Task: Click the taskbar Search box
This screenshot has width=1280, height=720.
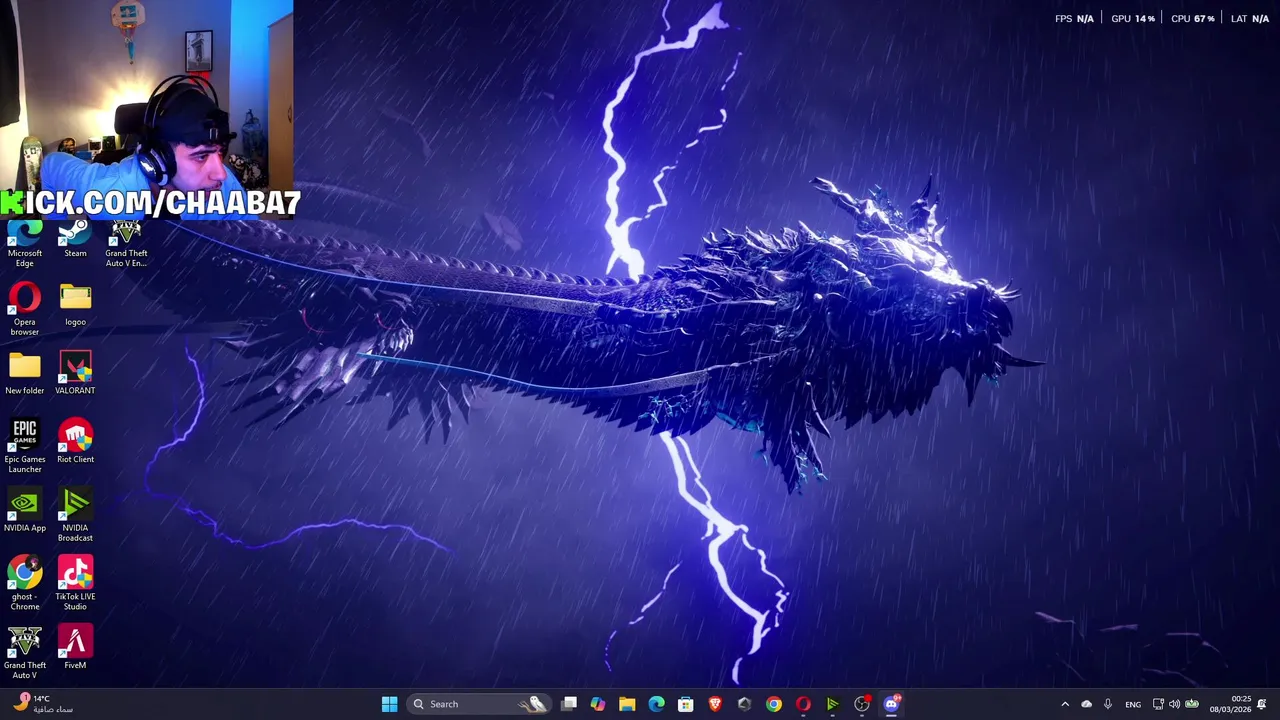Action: click(478, 704)
